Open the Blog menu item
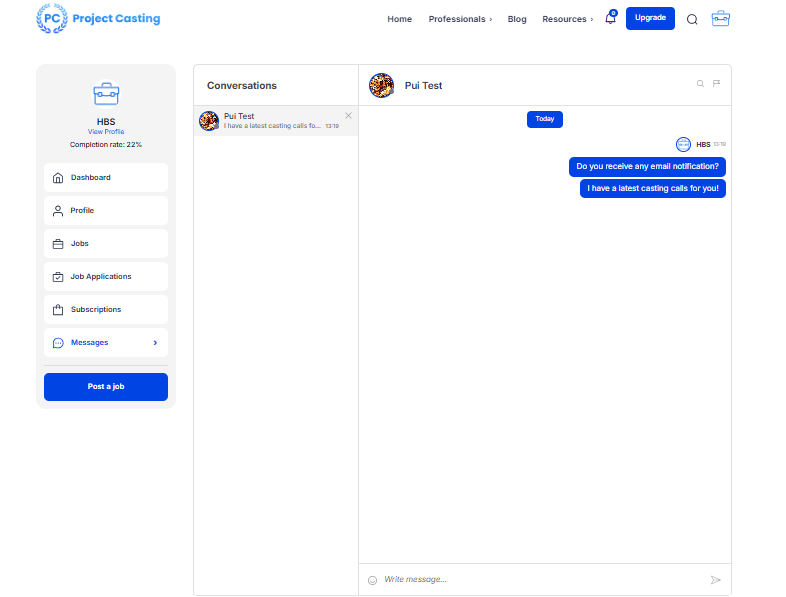 517,19
